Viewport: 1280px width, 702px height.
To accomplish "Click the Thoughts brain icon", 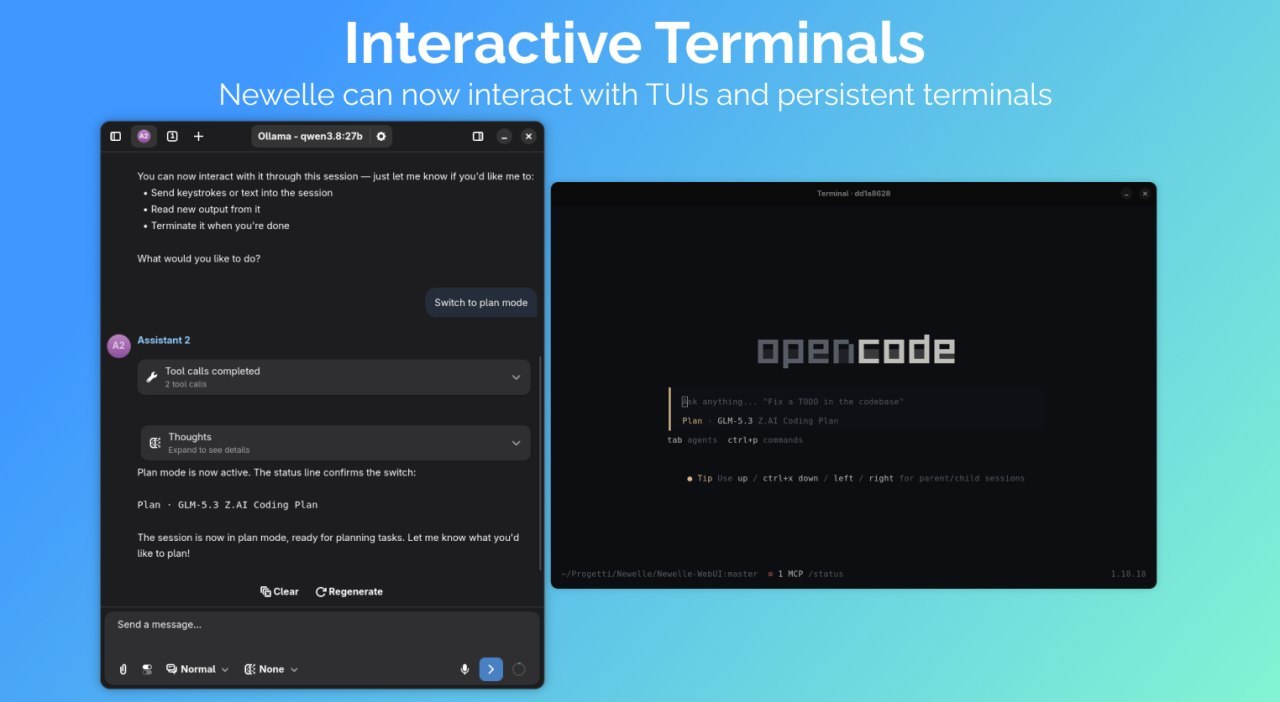I will click(155, 443).
